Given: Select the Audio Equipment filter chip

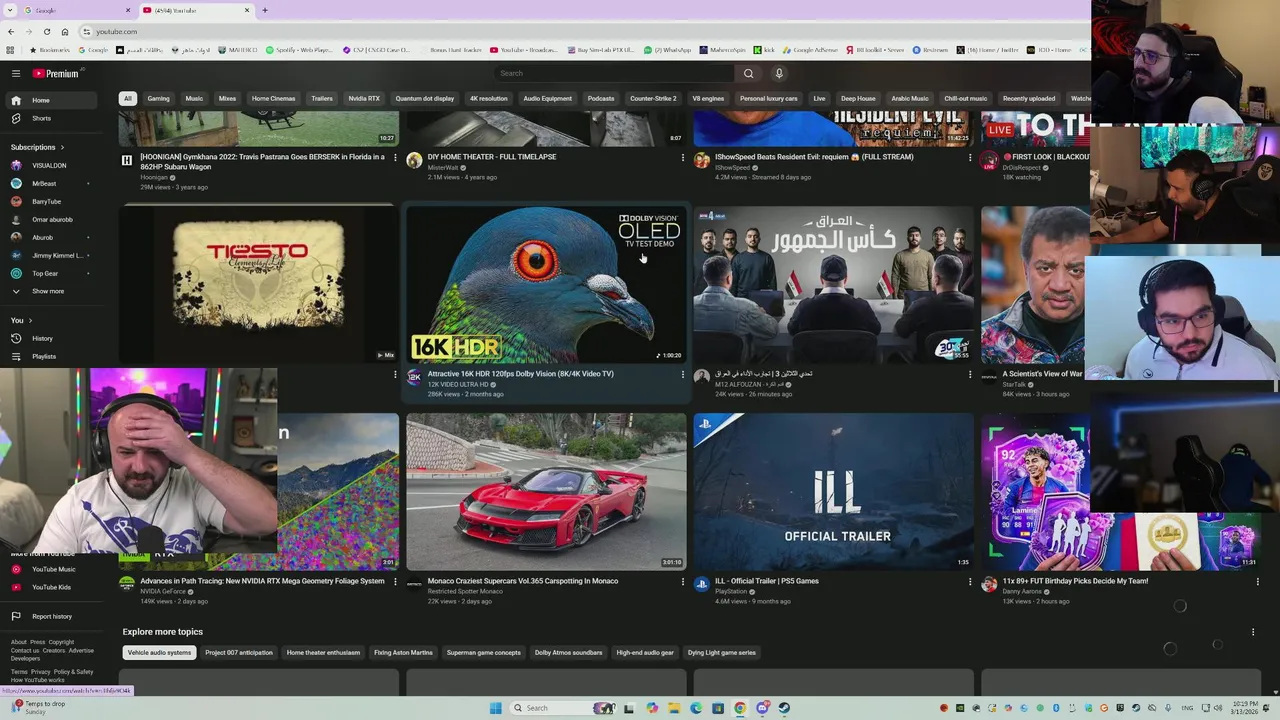Looking at the screenshot, I should pyautogui.click(x=547, y=98).
